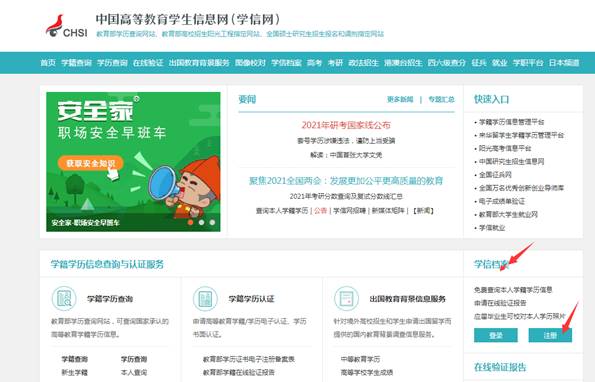Open the 聚焦2021全国两会 headline link

(x=346, y=181)
